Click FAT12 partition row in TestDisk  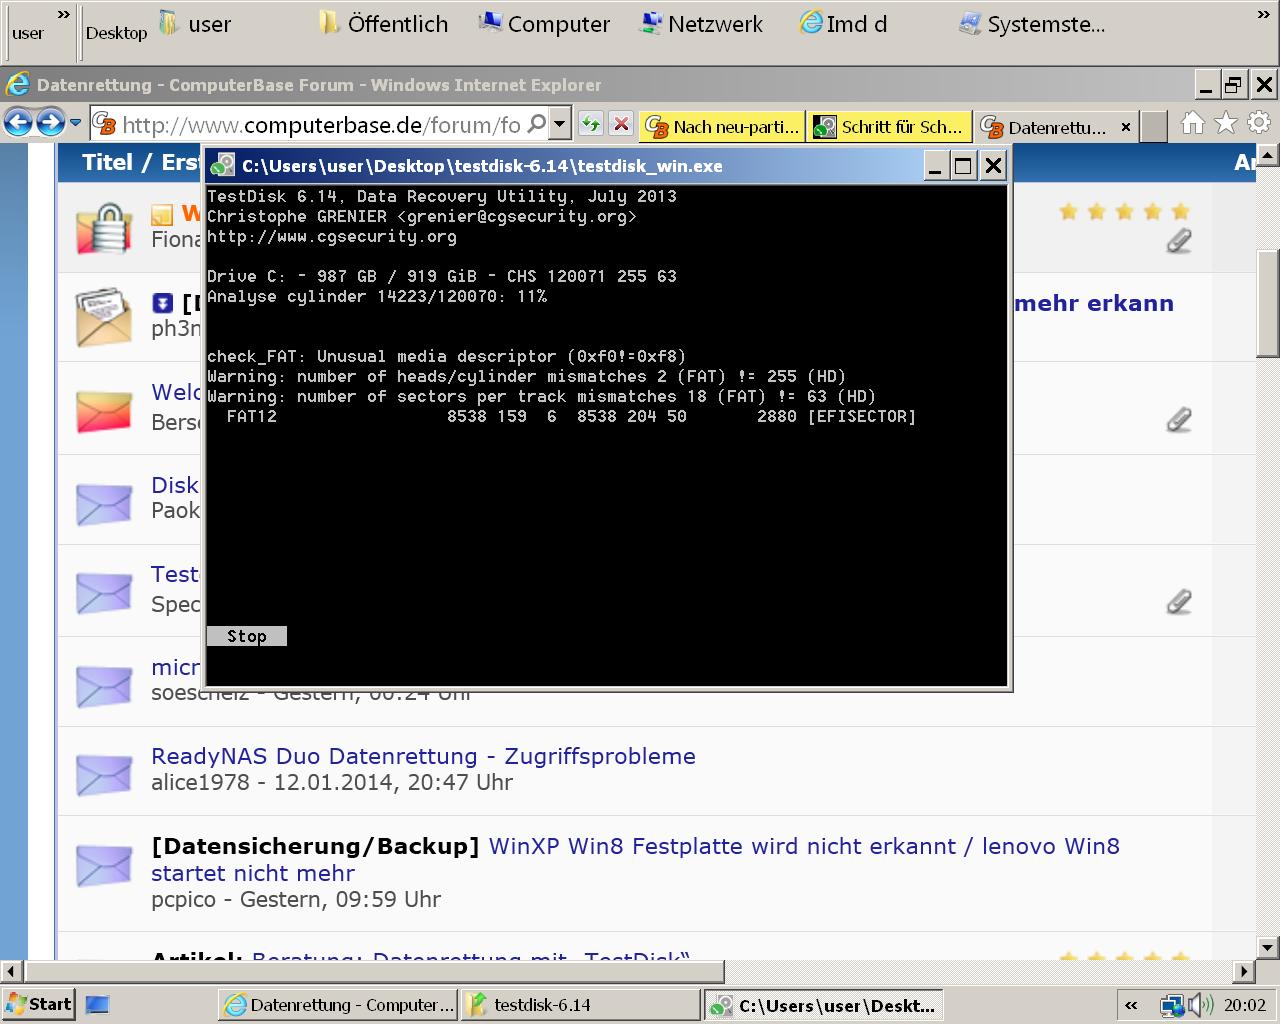pos(571,416)
